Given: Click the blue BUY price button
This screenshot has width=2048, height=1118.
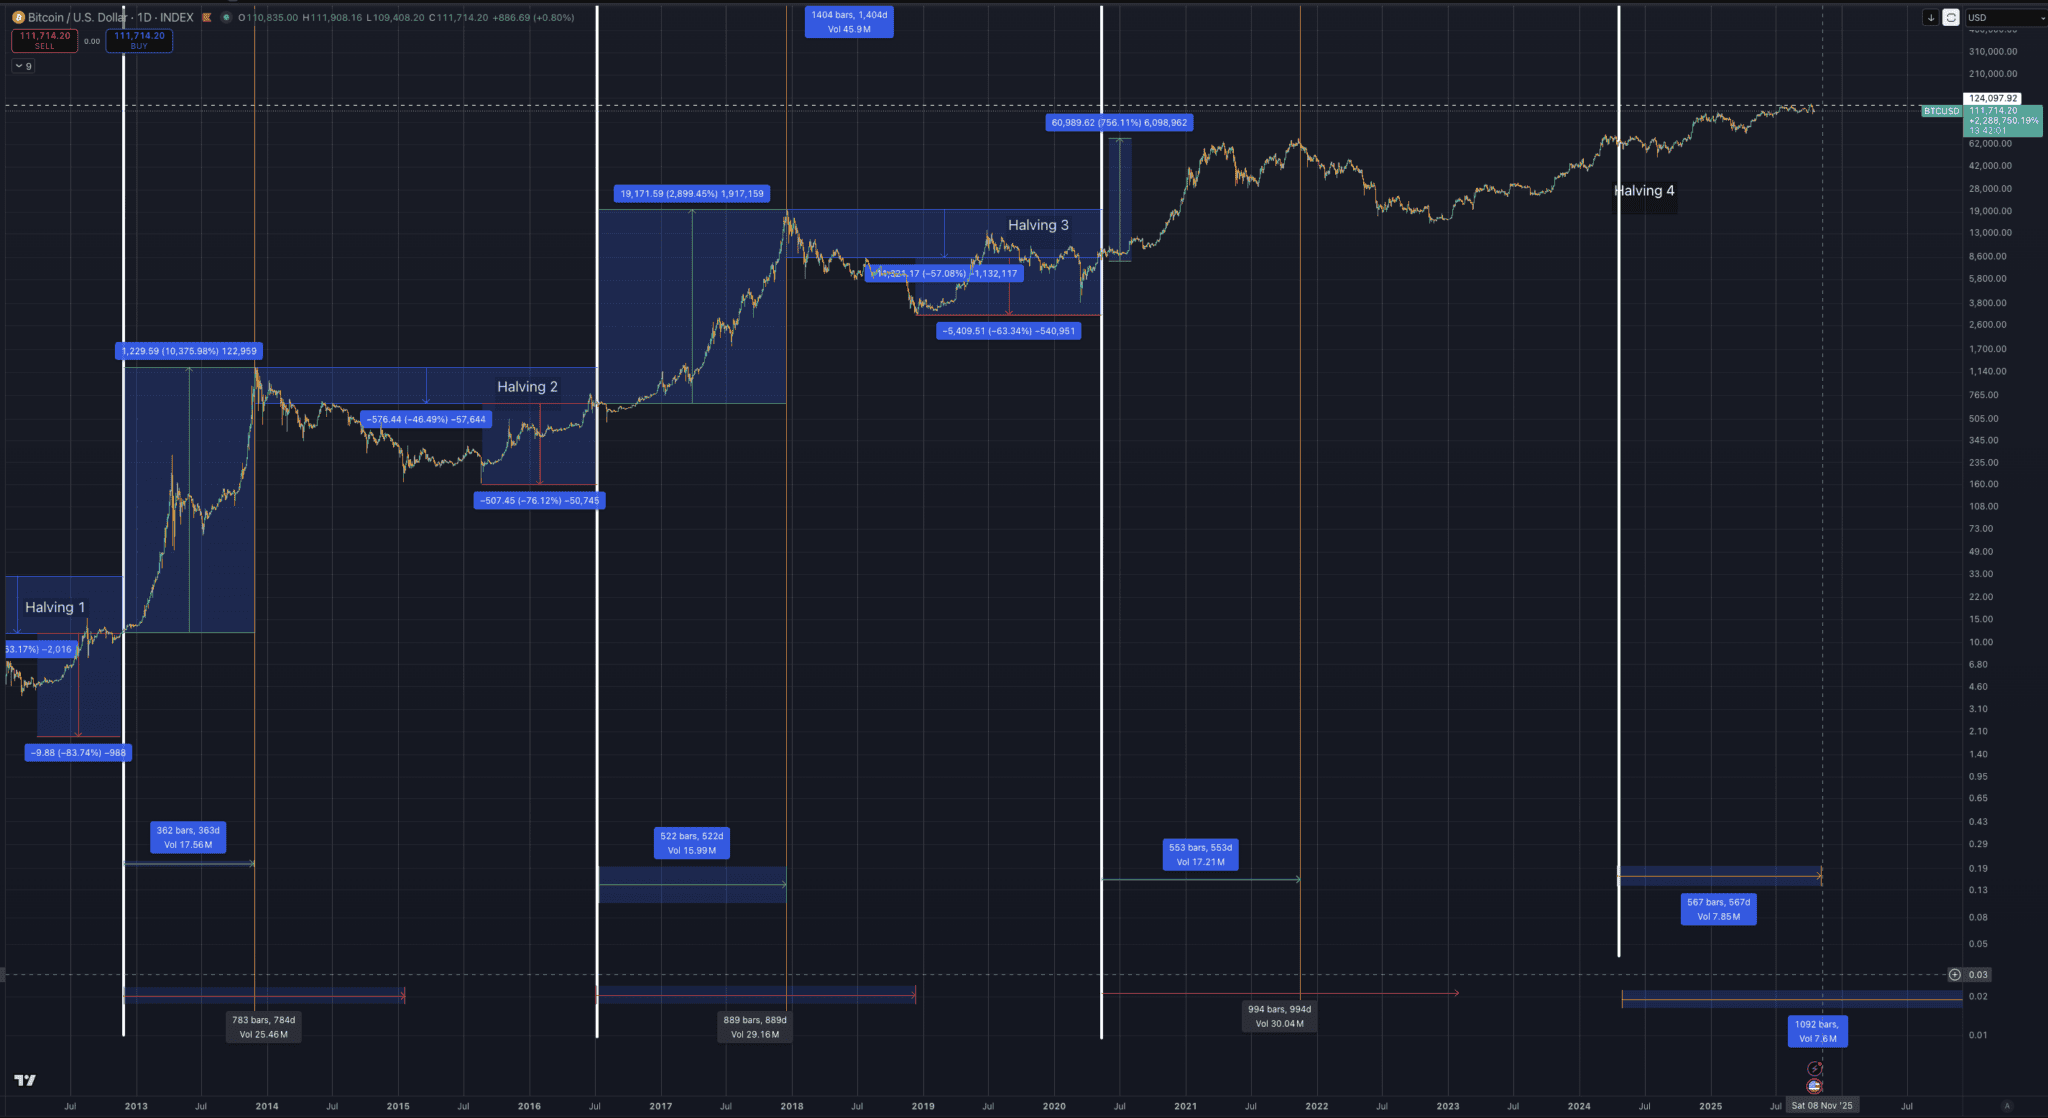Looking at the screenshot, I should point(139,40).
